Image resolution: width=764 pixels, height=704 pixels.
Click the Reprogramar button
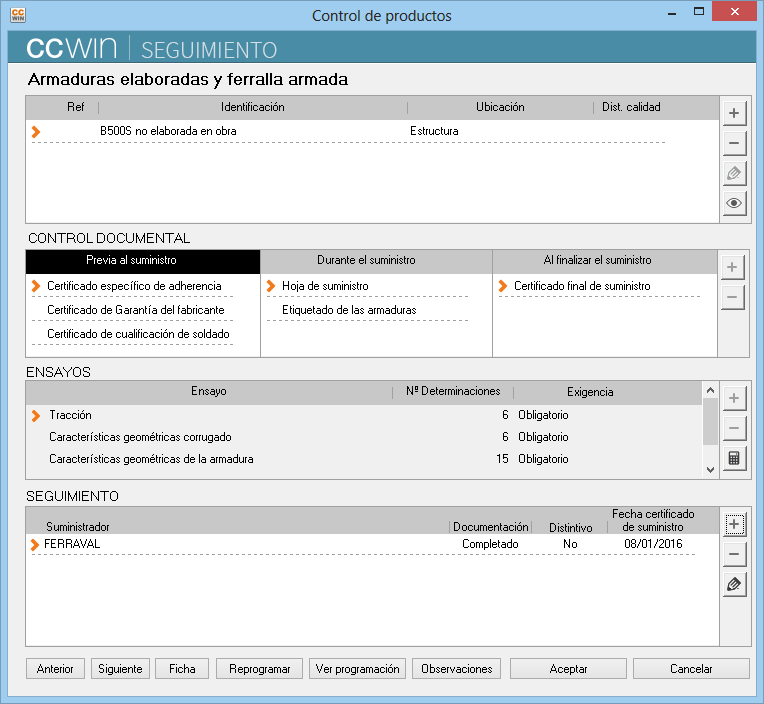(x=259, y=669)
